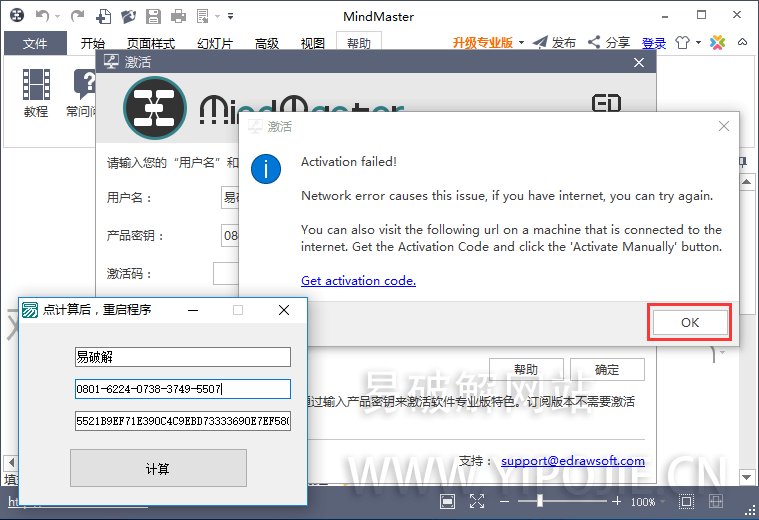This screenshot has height=520, width=759.
Task: Expand quick access toolbar customization arrow
Action: (x=231, y=16)
